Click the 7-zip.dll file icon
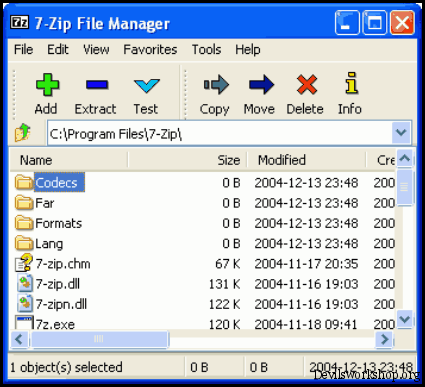The width and height of the screenshot is (425, 387). click(x=25, y=284)
